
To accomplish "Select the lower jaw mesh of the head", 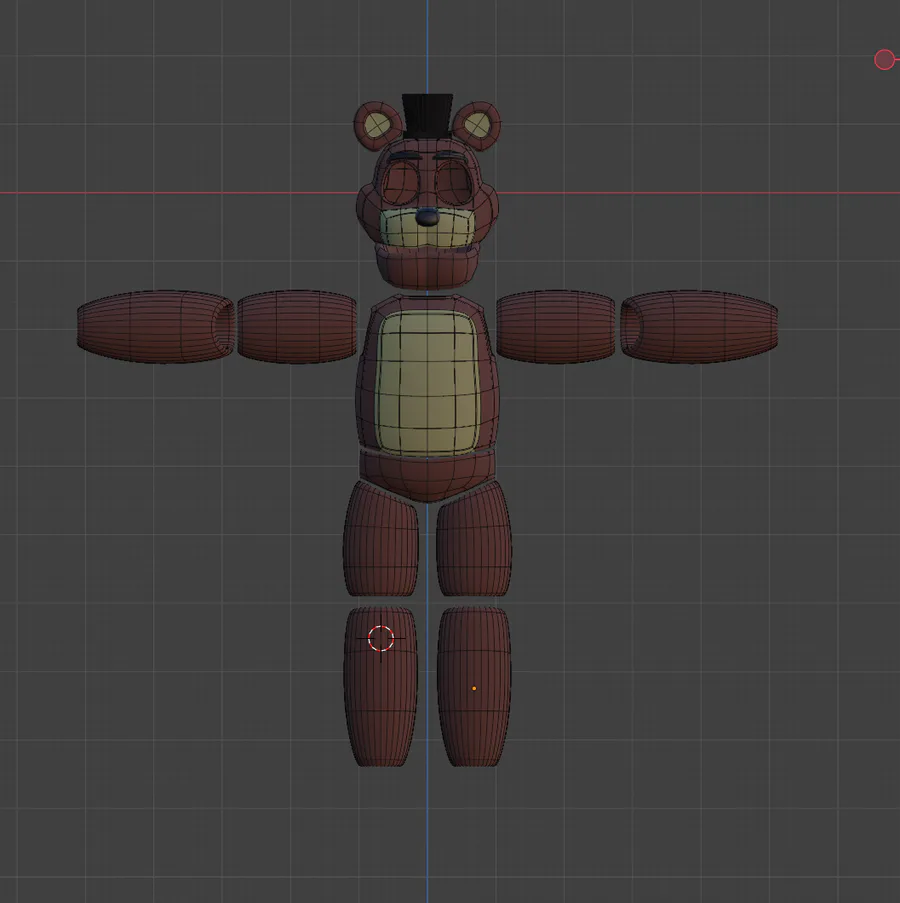I will (x=427, y=268).
